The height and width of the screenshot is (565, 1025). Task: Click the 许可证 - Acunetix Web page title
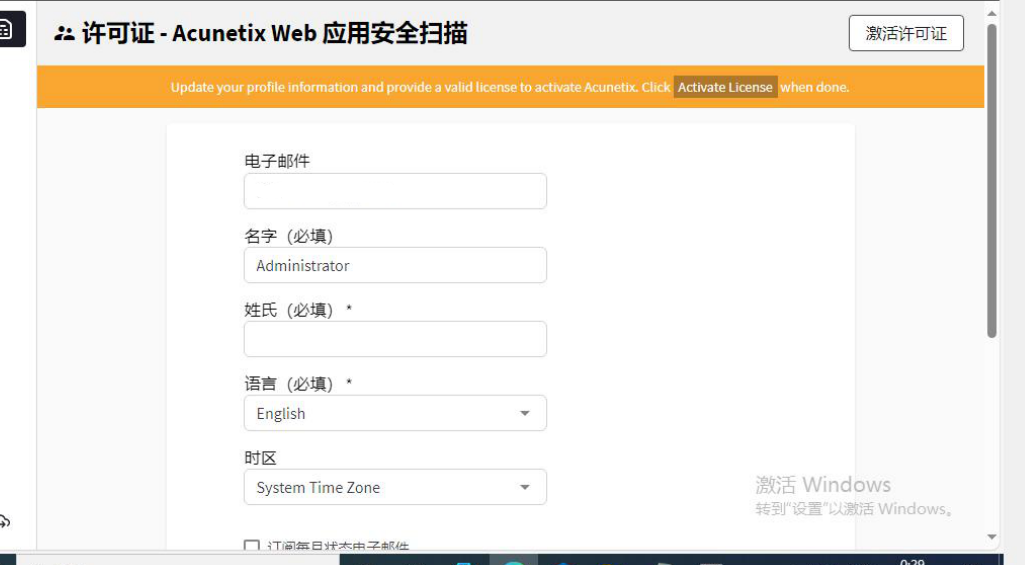coord(274,33)
